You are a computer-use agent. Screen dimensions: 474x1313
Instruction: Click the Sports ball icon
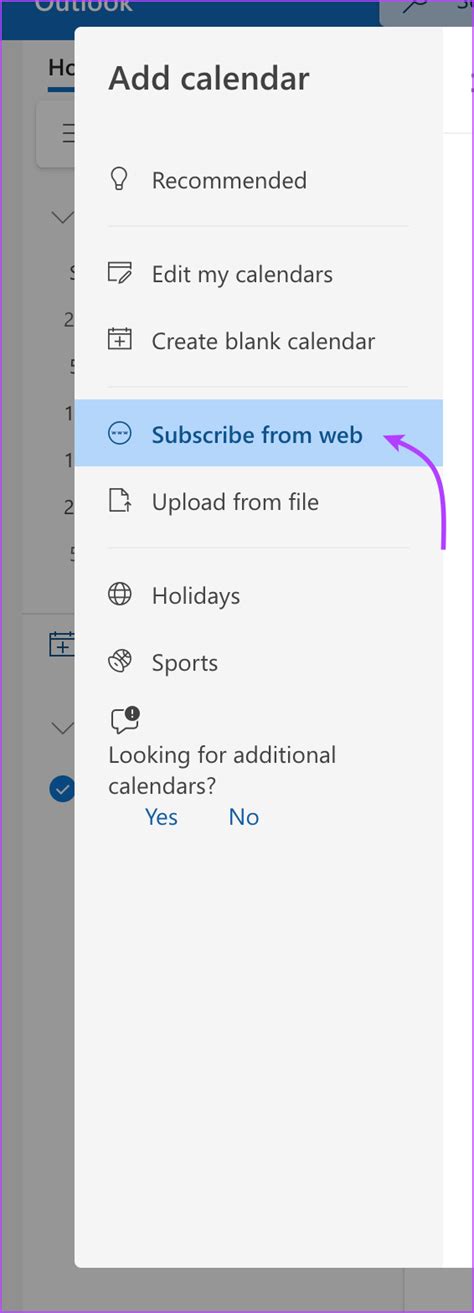point(119,662)
